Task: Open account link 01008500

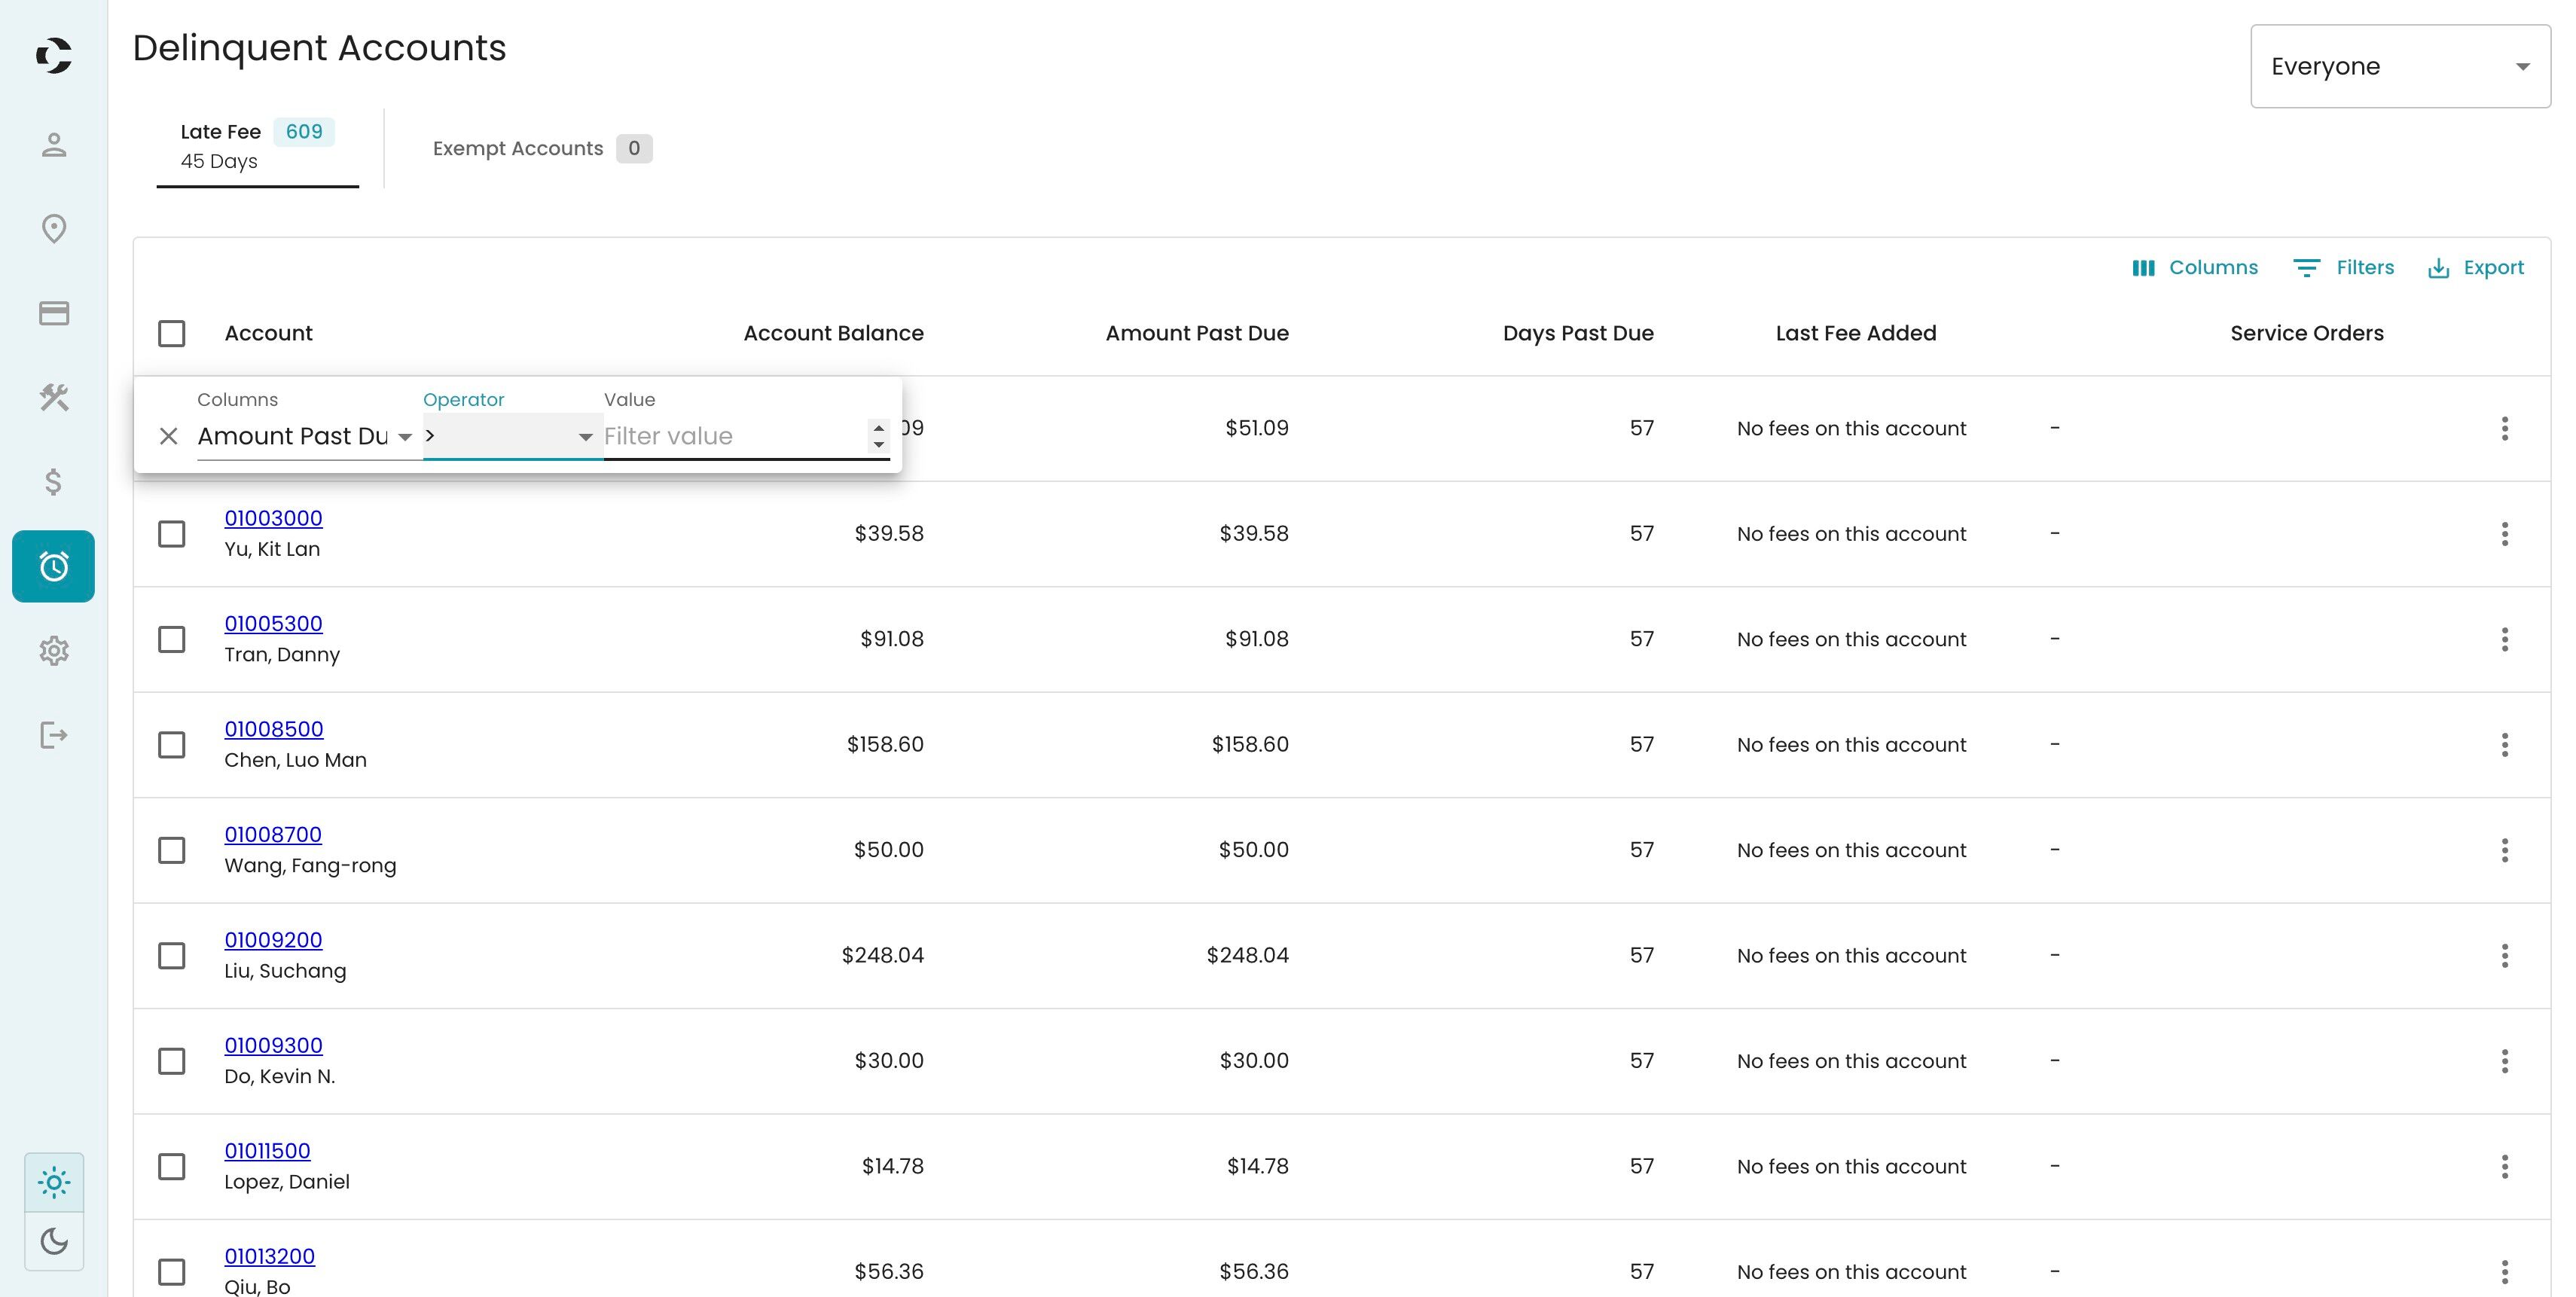Action: (274, 729)
